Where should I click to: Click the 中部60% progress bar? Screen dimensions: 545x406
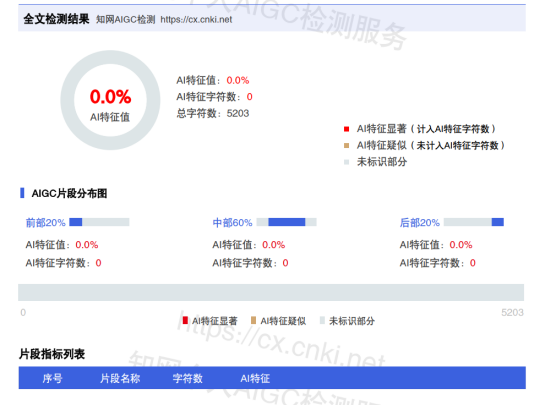[x=286, y=222]
